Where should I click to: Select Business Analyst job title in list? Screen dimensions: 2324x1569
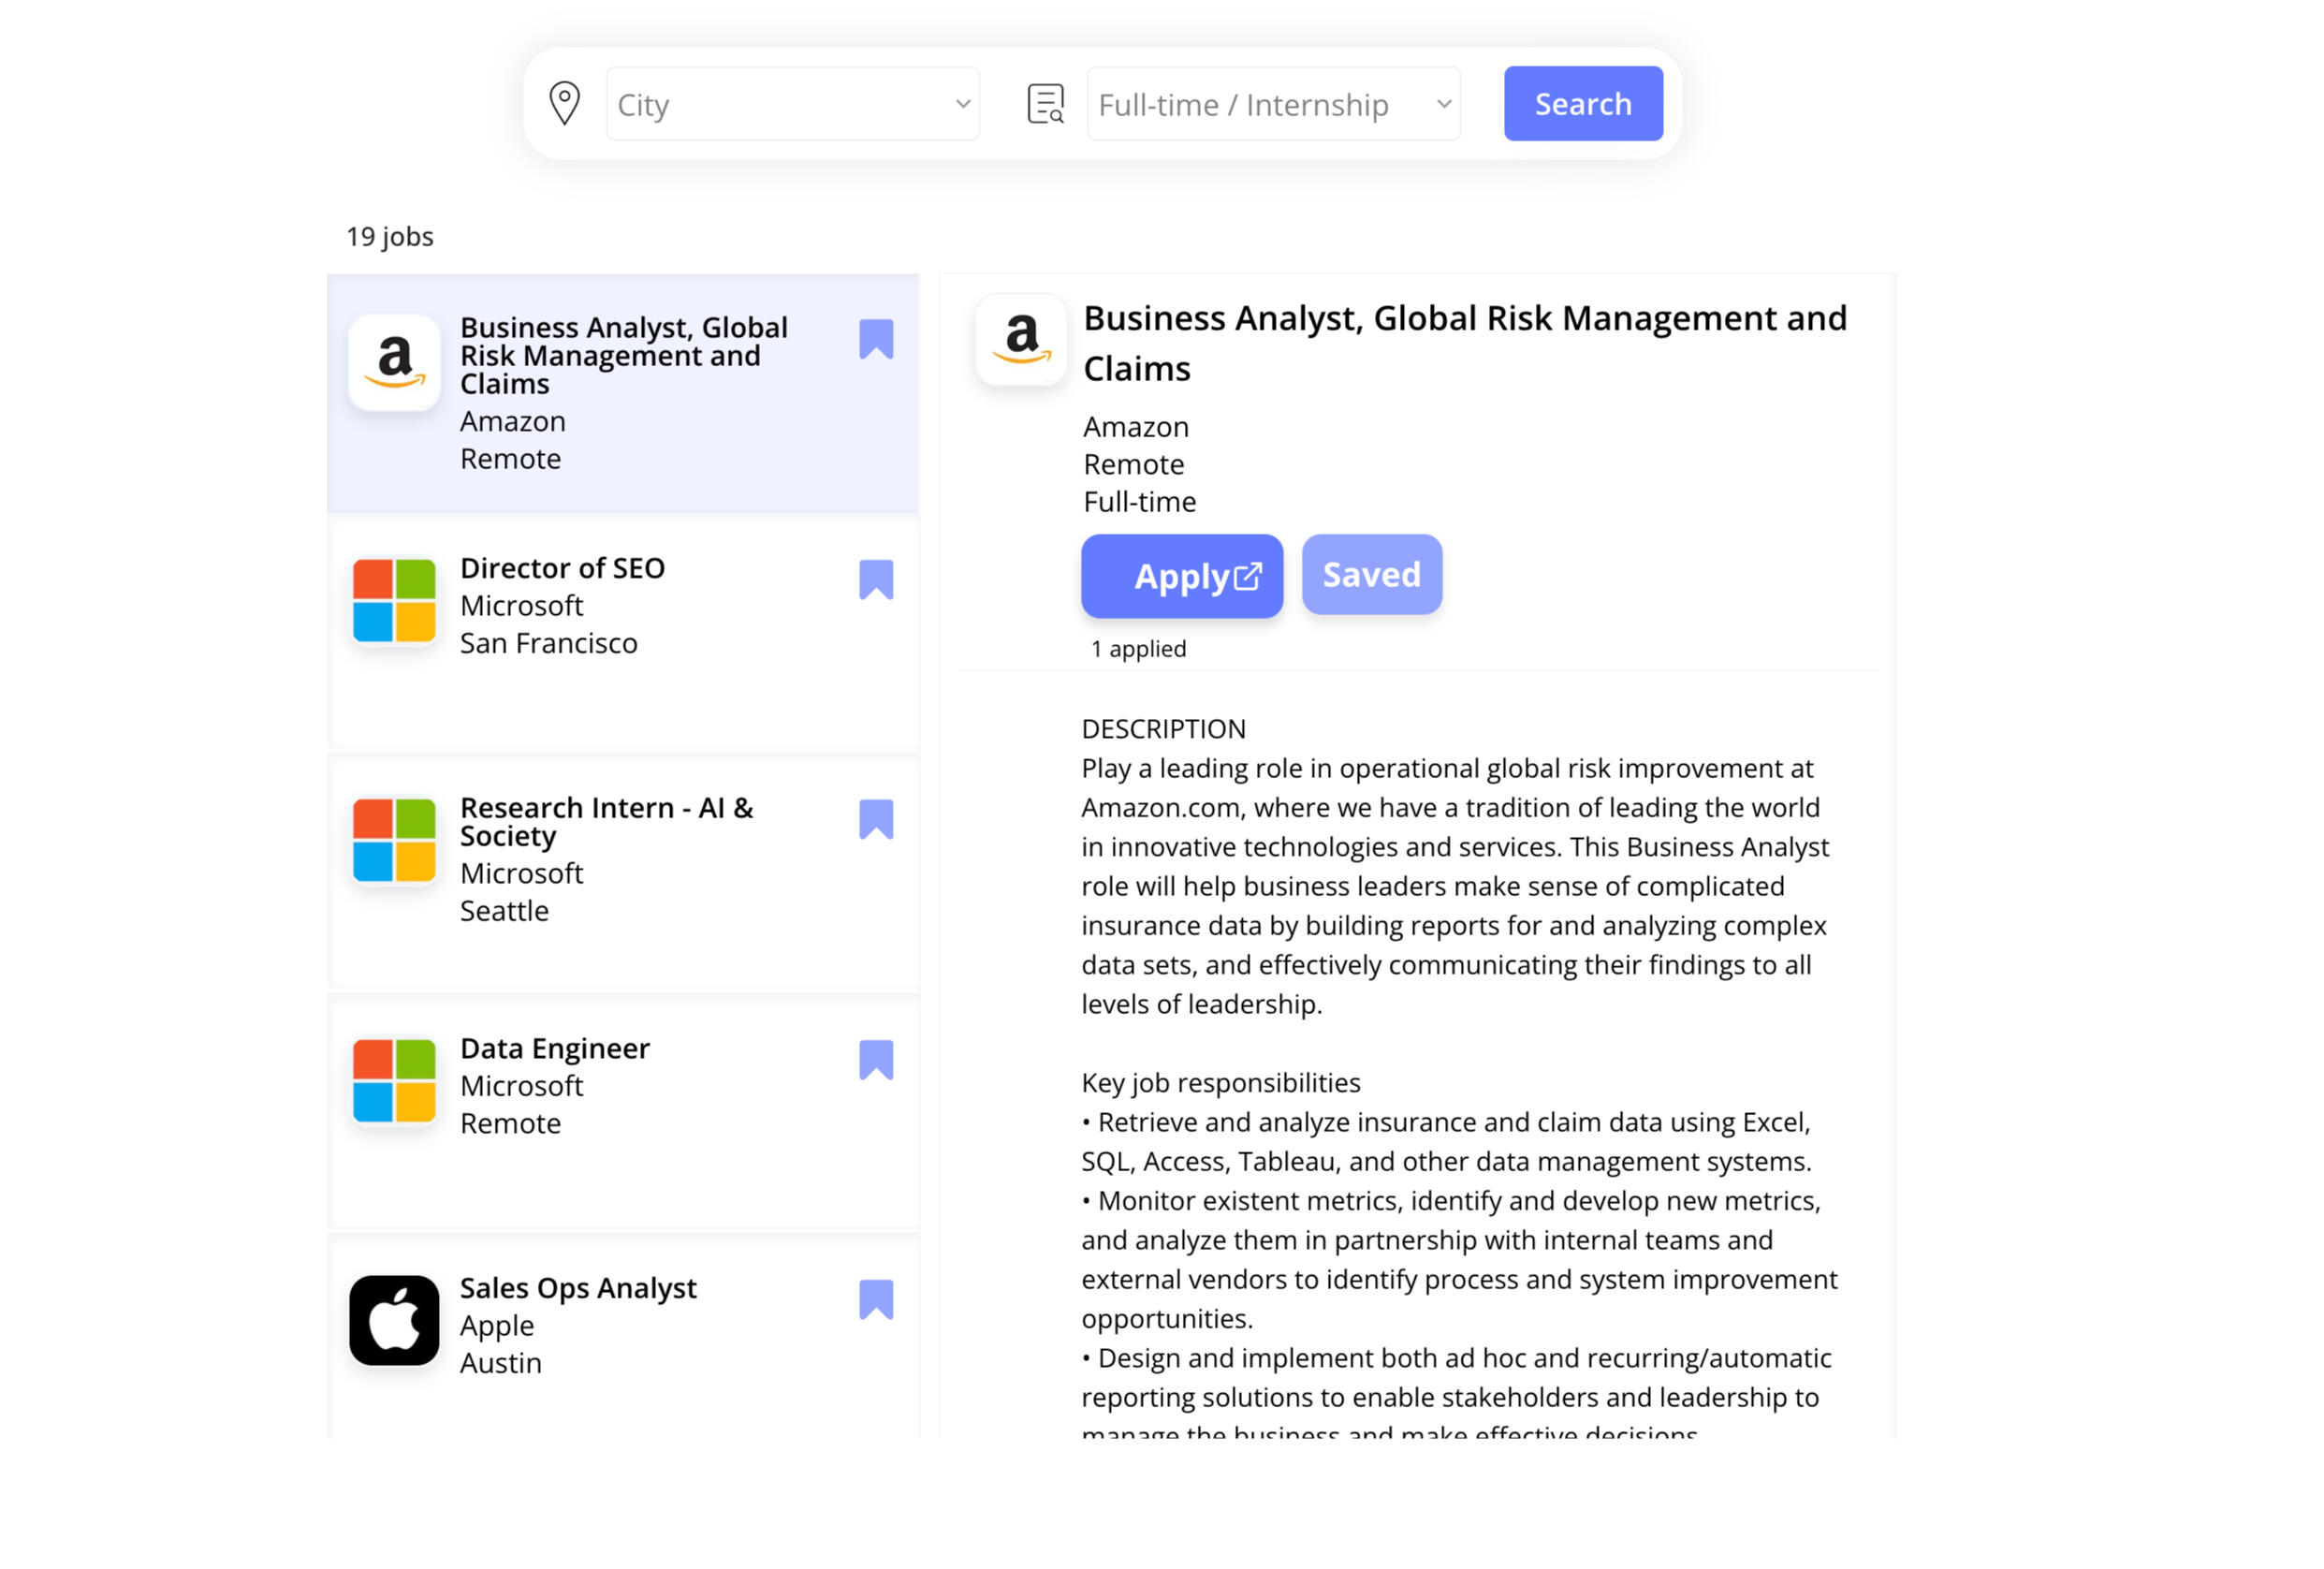624,356
